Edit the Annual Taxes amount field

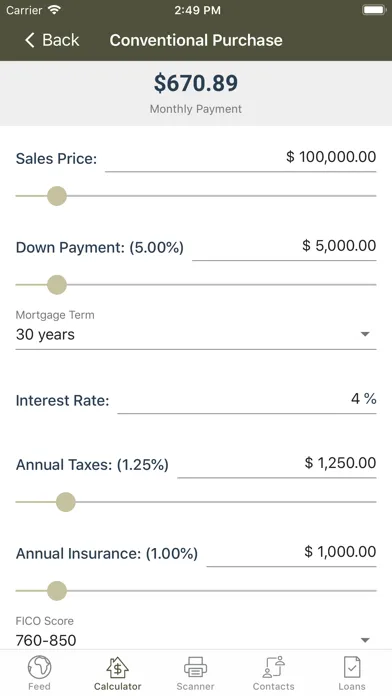[x=277, y=464]
